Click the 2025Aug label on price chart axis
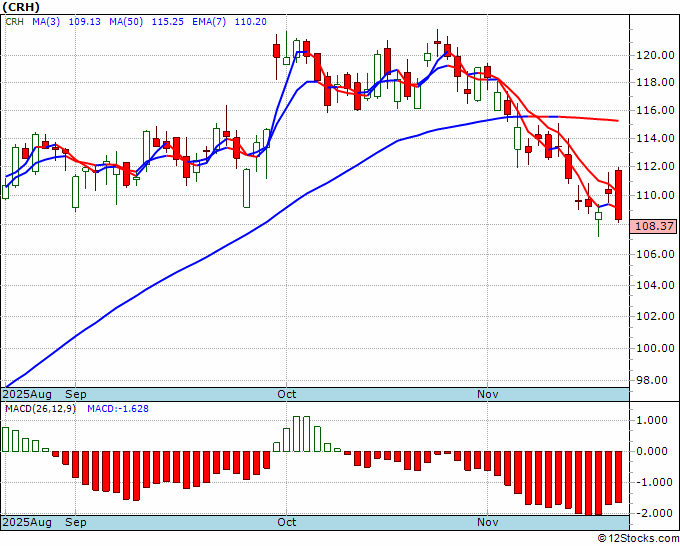 click(x=27, y=395)
